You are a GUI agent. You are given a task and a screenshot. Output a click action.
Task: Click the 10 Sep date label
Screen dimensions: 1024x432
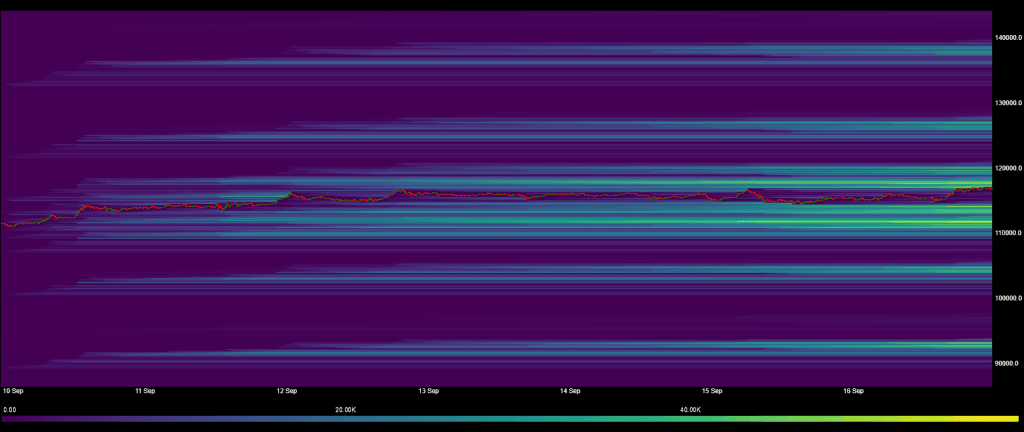[13, 391]
